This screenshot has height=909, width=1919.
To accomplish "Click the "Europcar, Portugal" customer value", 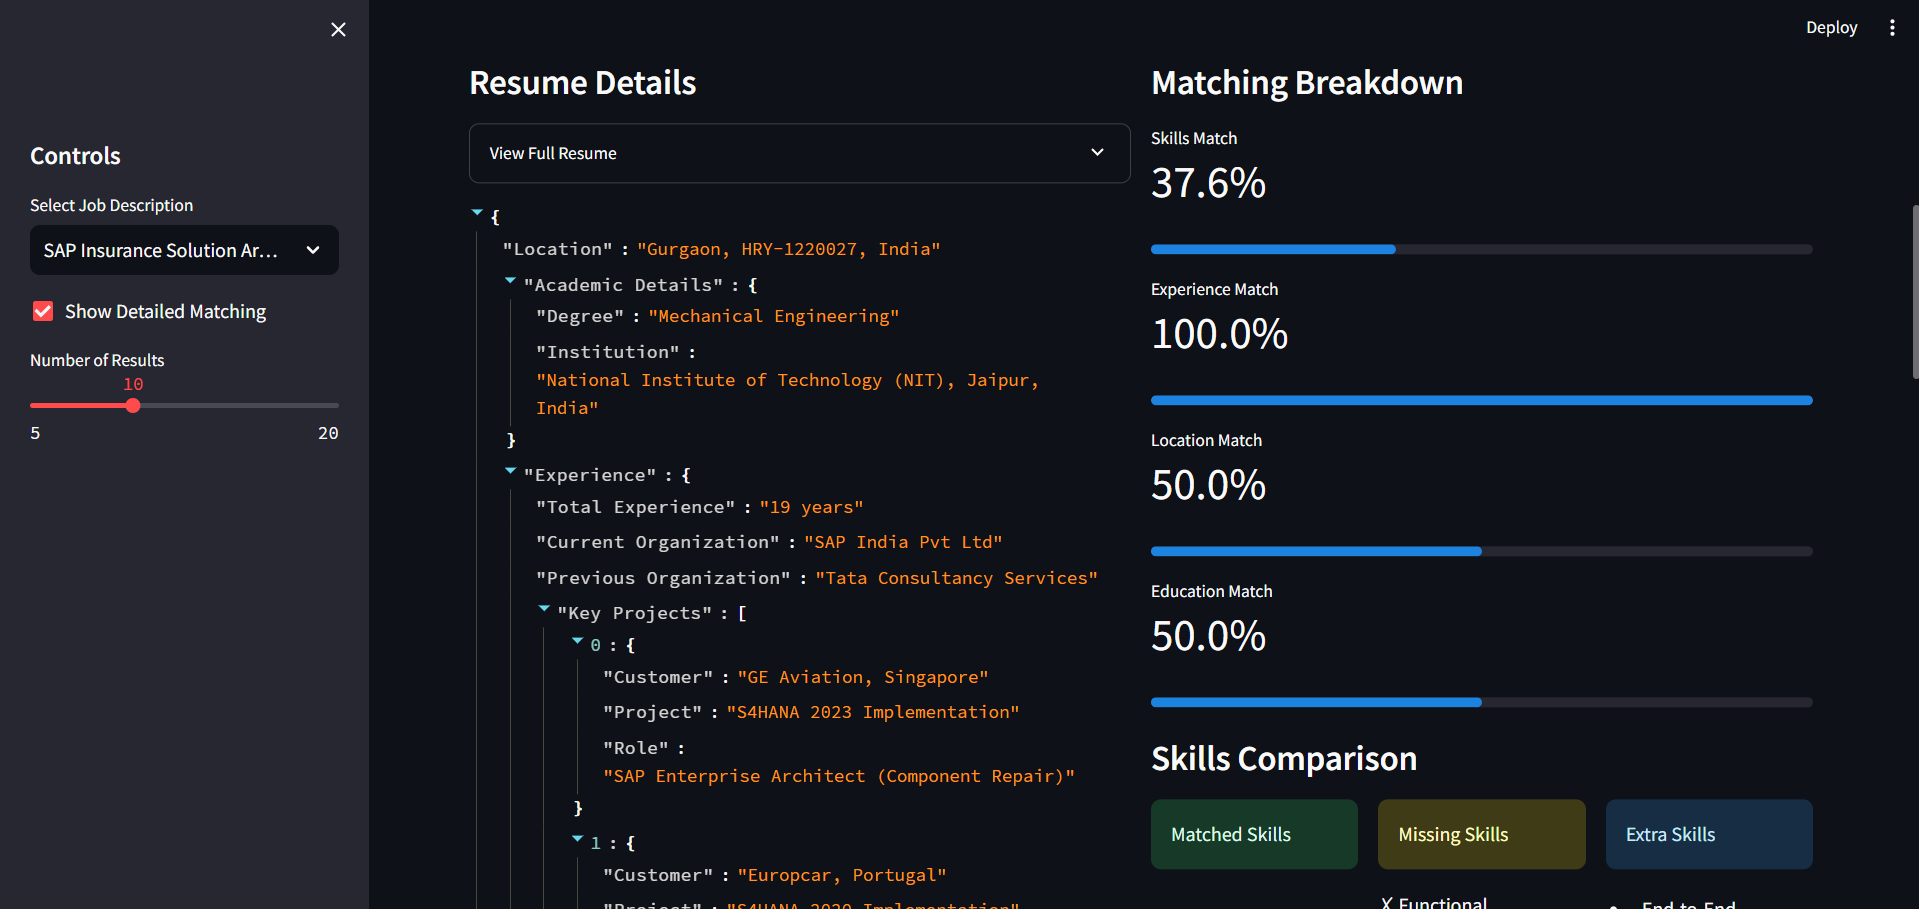I will point(842,875).
